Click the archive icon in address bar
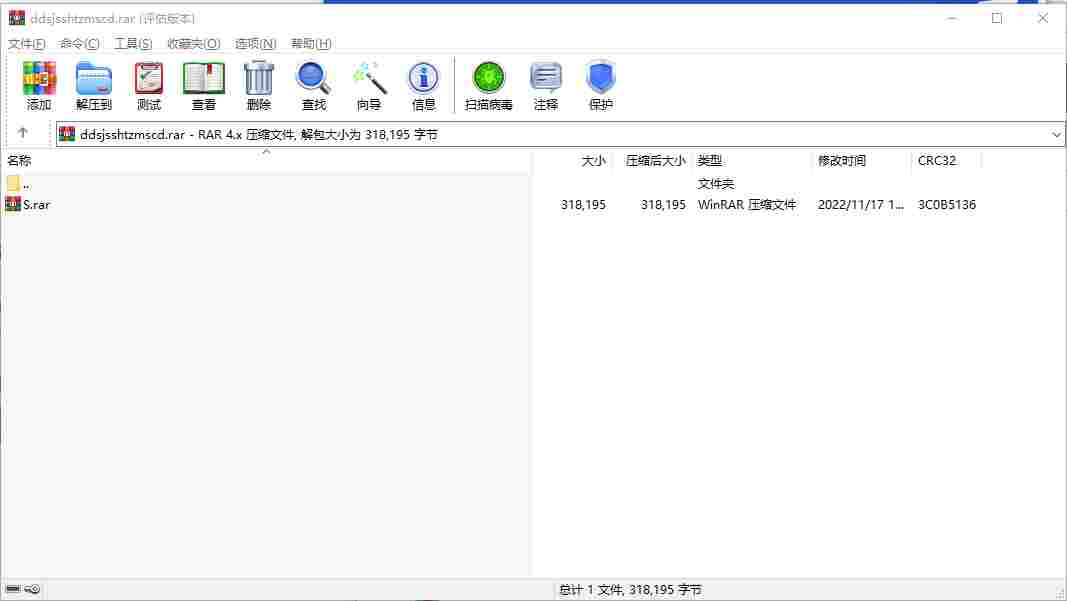1067x601 pixels. tap(67, 134)
